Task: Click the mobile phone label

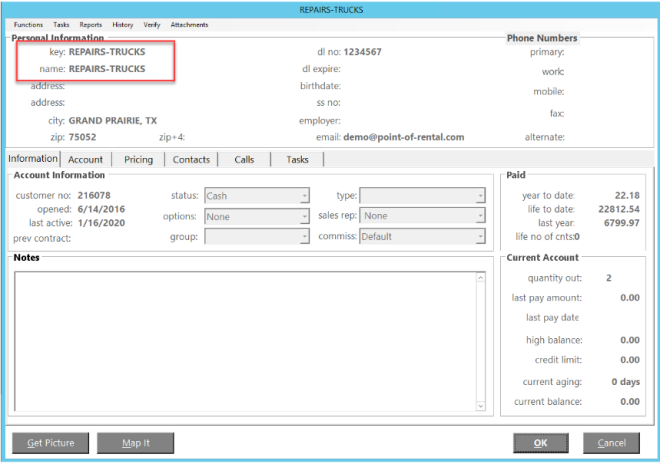Action: coord(548,92)
